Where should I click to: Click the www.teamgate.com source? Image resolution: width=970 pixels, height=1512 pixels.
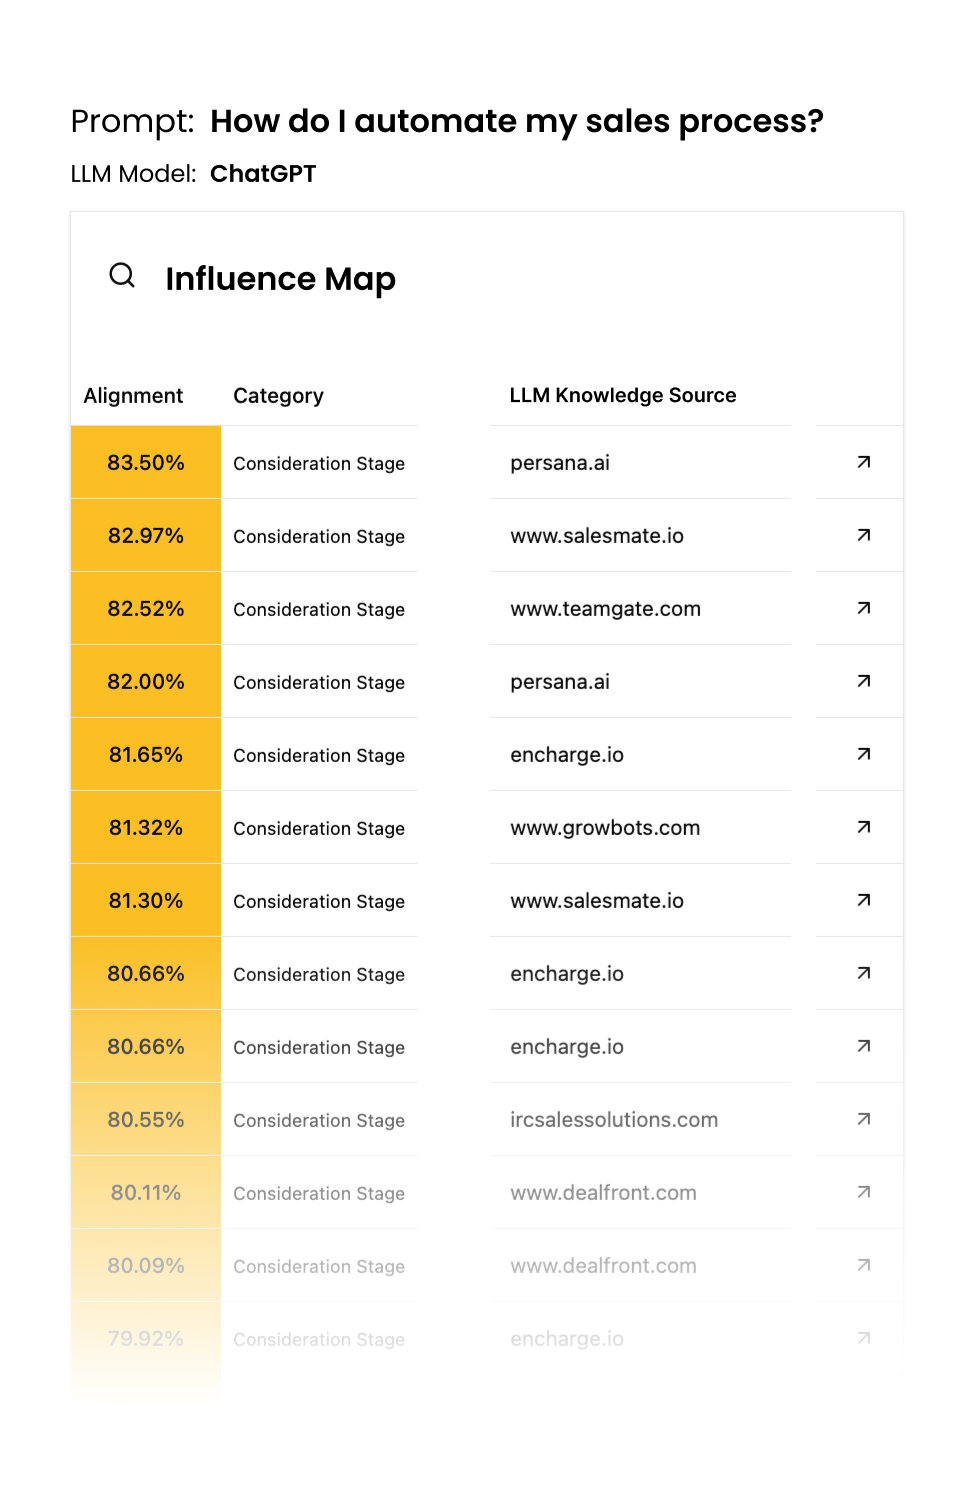pos(605,609)
